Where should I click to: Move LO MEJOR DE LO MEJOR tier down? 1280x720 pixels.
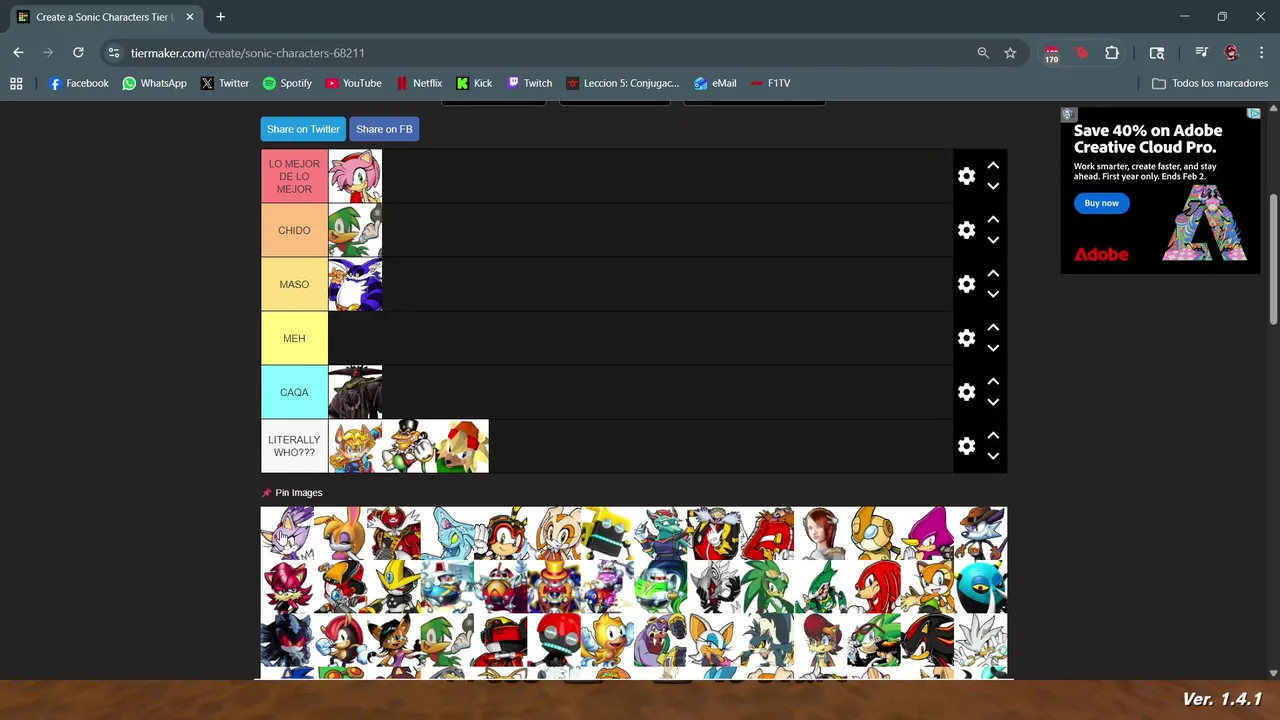[x=993, y=186]
